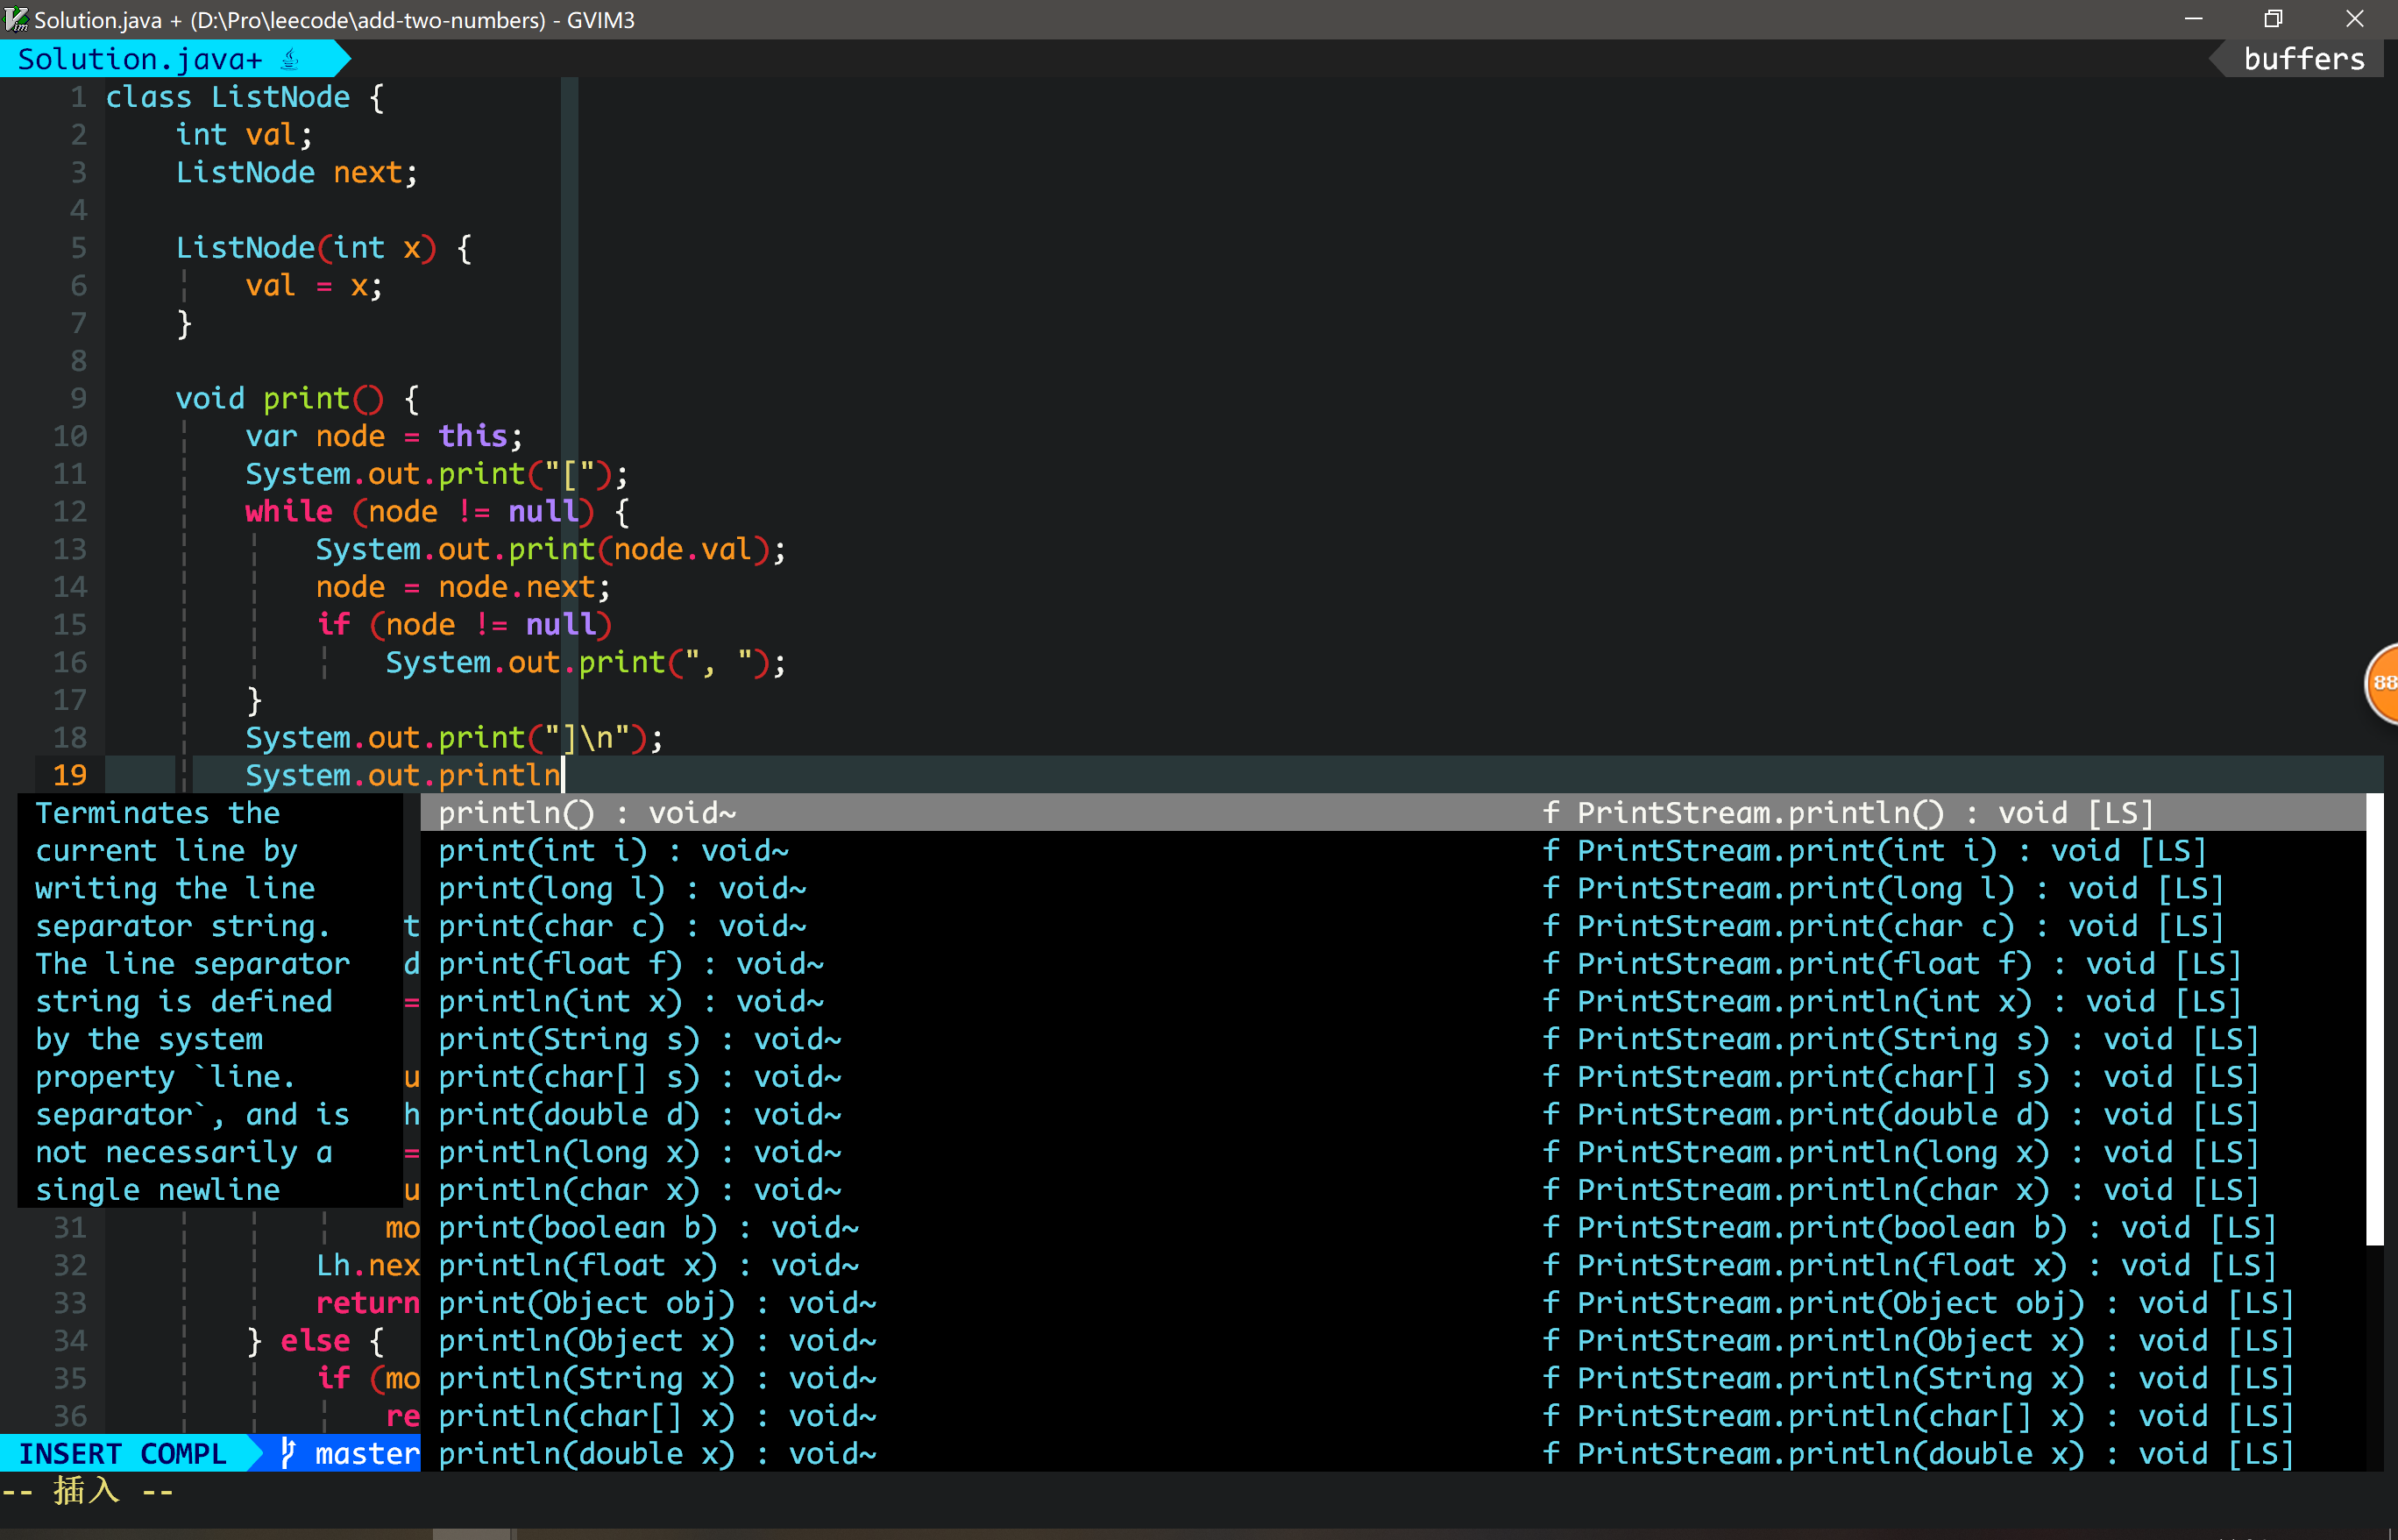The height and width of the screenshot is (1540, 2398).
Task: Click '} else {' on line 34
Action: click(x=315, y=1340)
